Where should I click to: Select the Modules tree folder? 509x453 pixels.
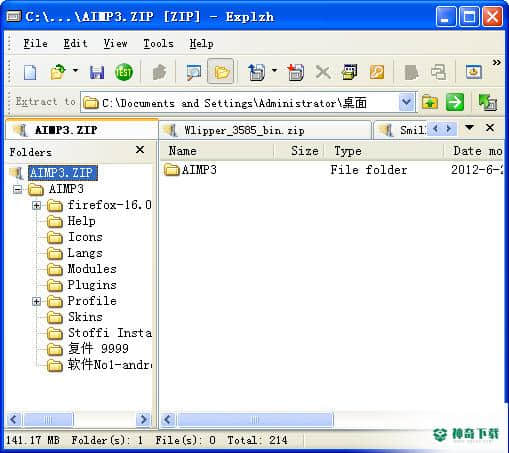(x=92, y=269)
